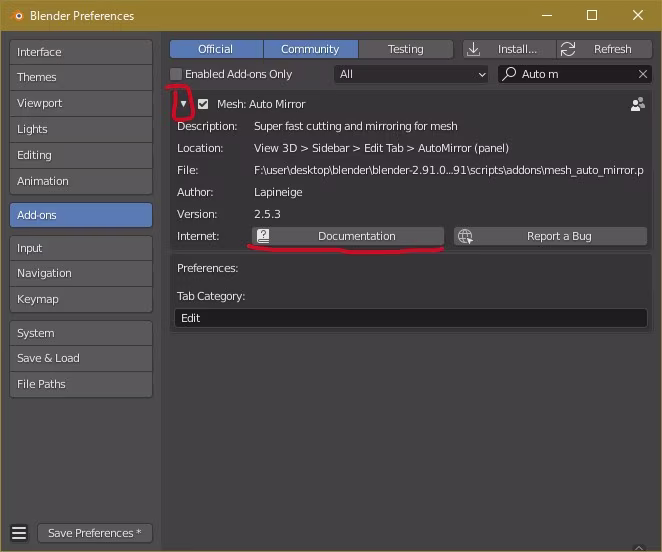
Task: Open the 'All' category dropdown
Action: point(411,74)
